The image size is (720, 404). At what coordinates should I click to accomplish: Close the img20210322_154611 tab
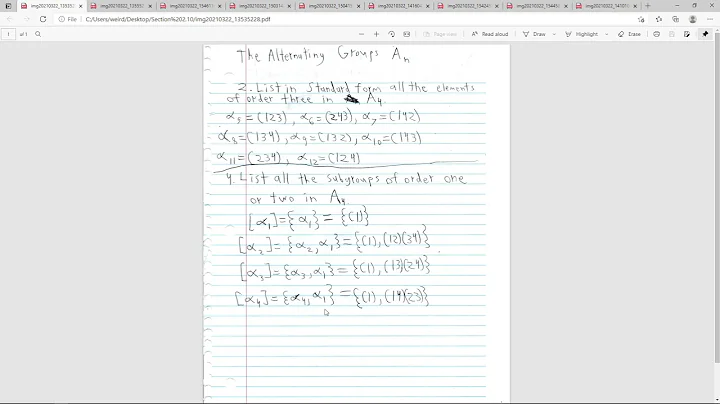click(x=219, y=6)
